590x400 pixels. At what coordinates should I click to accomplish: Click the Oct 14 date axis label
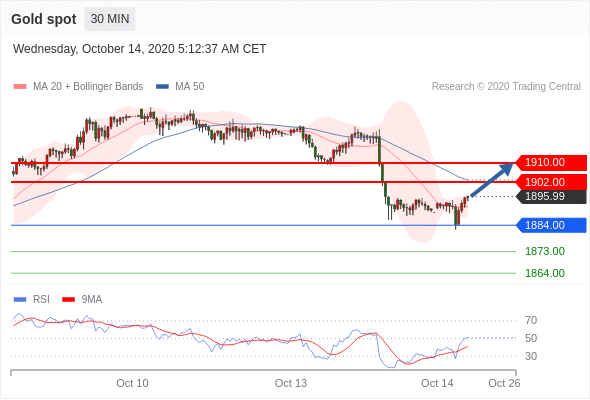(437, 383)
